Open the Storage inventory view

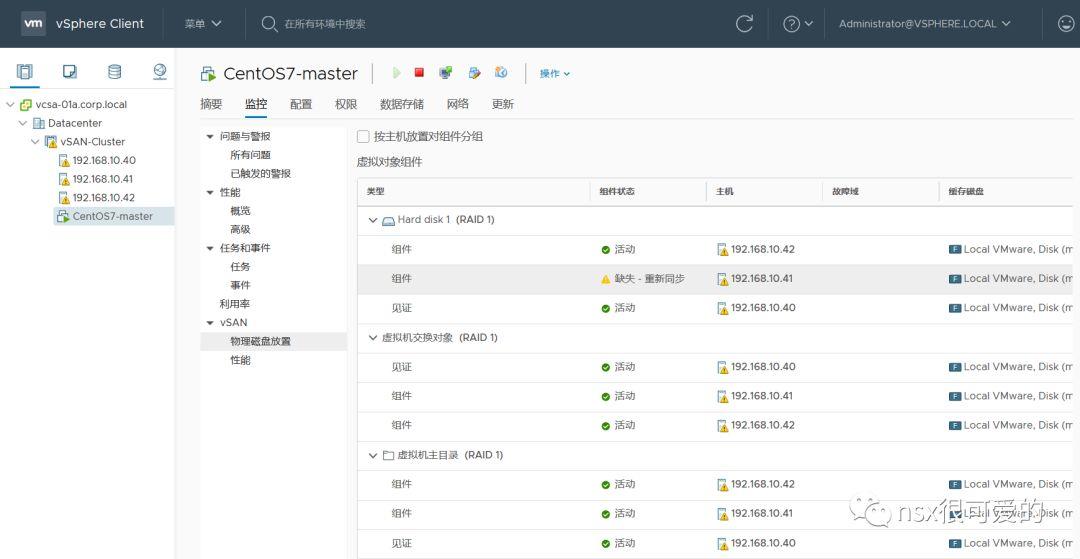pyautogui.click(x=114, y=72)
